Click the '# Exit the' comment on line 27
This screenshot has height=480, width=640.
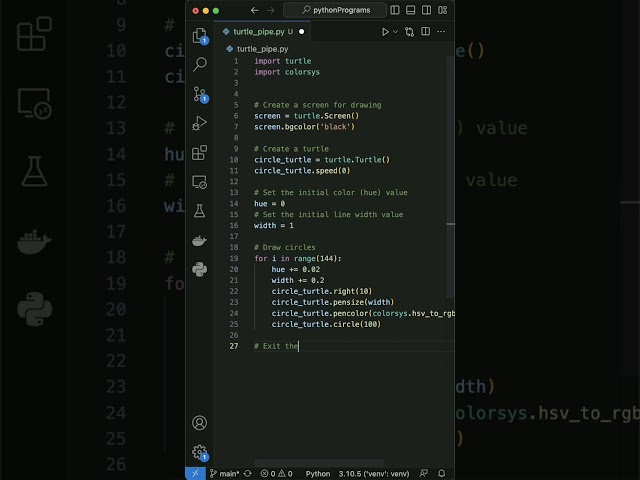pos(276,346)
